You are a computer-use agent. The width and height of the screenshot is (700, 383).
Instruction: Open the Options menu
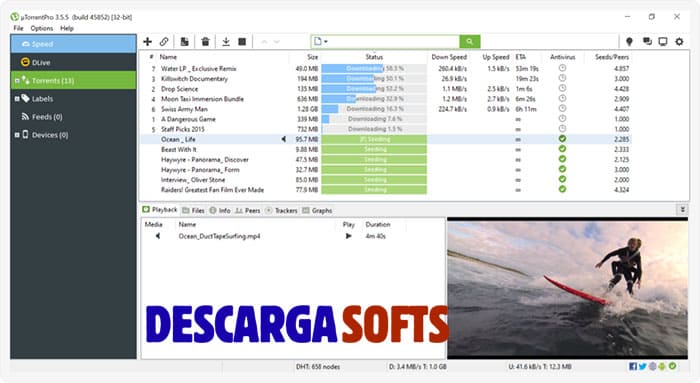tap(42, 28)
